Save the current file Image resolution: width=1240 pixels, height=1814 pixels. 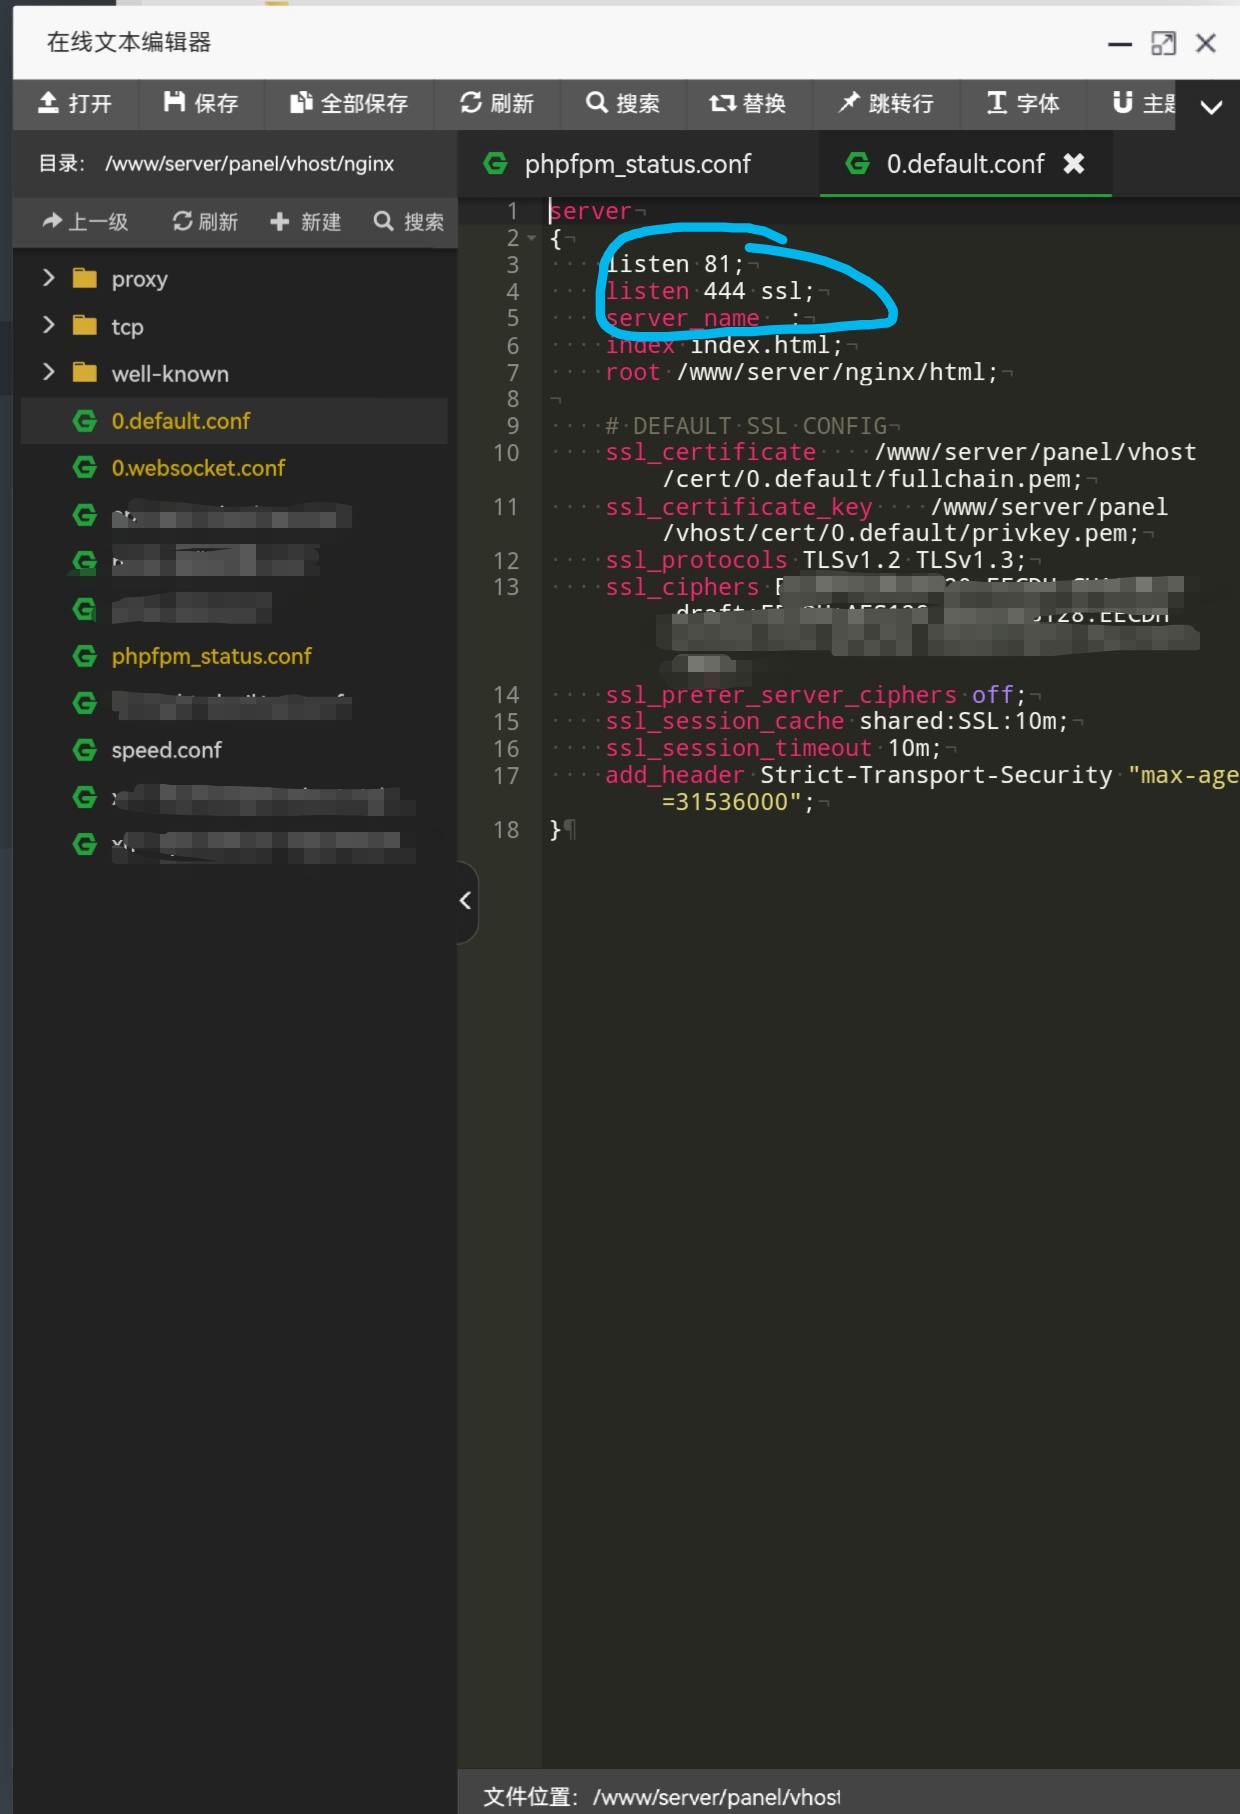click(201, 103)
